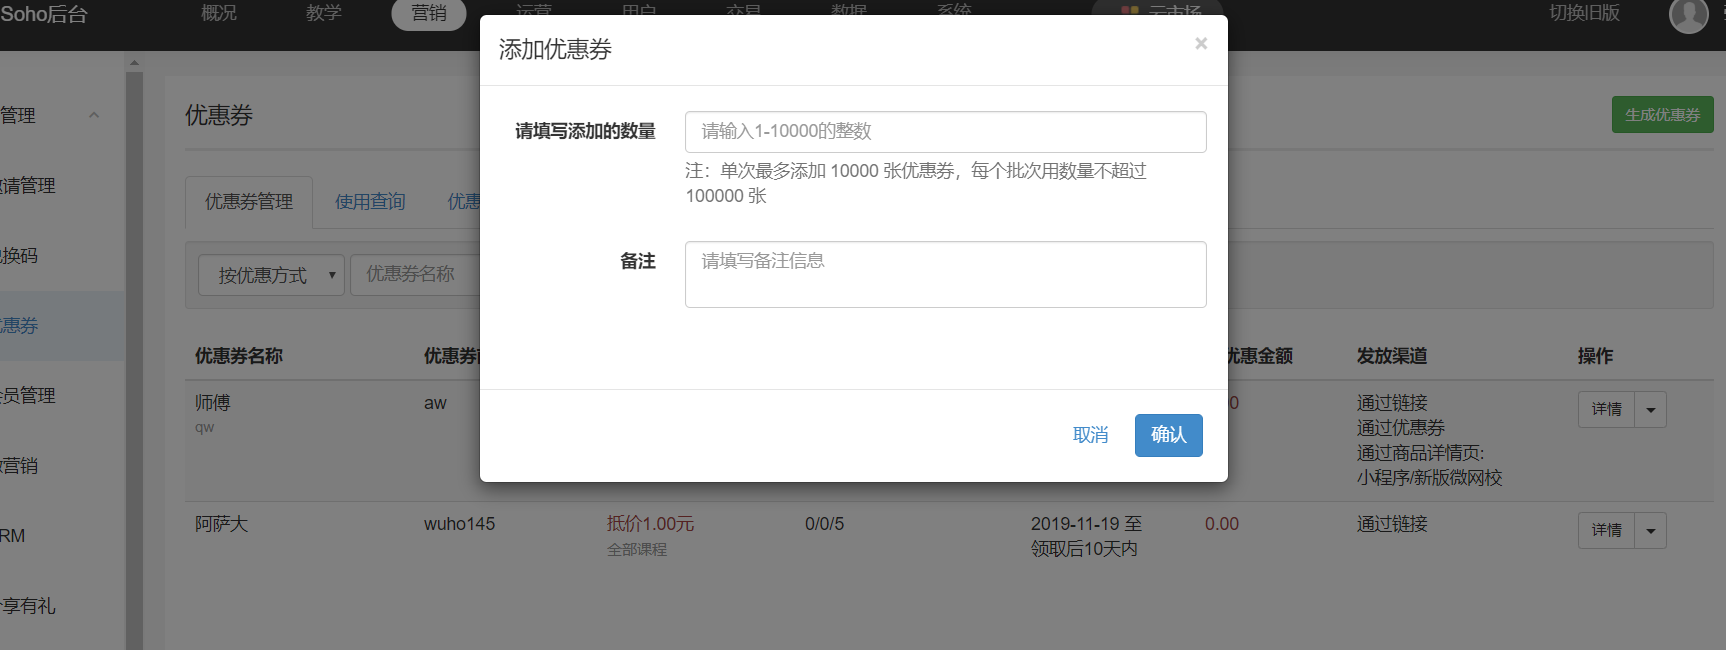The height and width of the screenshot is (650, 1726).
Task: Click the 备注 remarks text area
Action: (945, 274)
